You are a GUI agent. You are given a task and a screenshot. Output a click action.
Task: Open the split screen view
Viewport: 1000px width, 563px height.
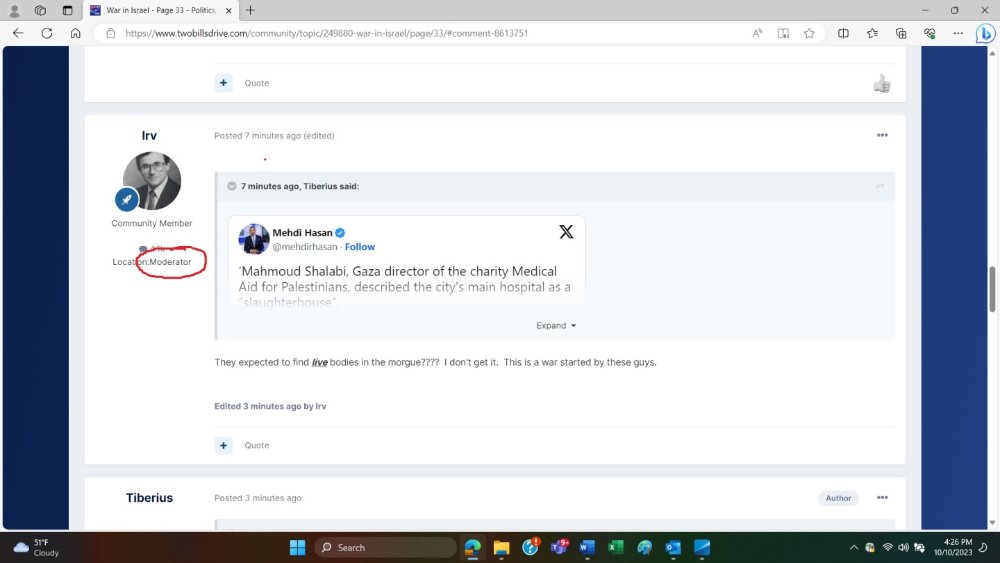click(843, 33)
